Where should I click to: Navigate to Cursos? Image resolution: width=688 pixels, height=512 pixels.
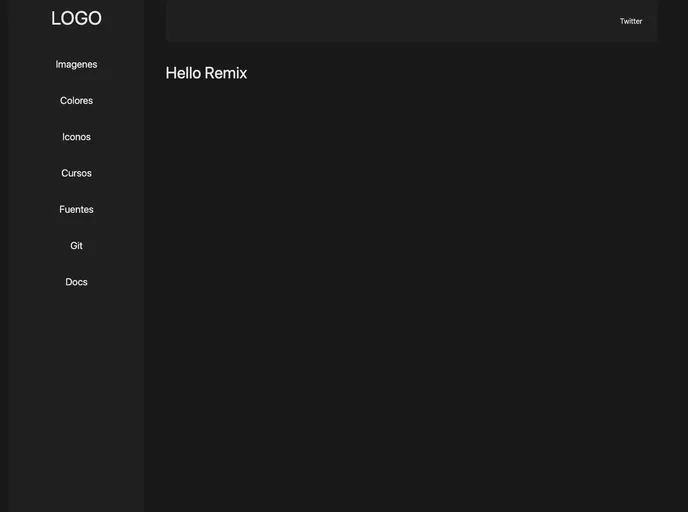point(76,173)
